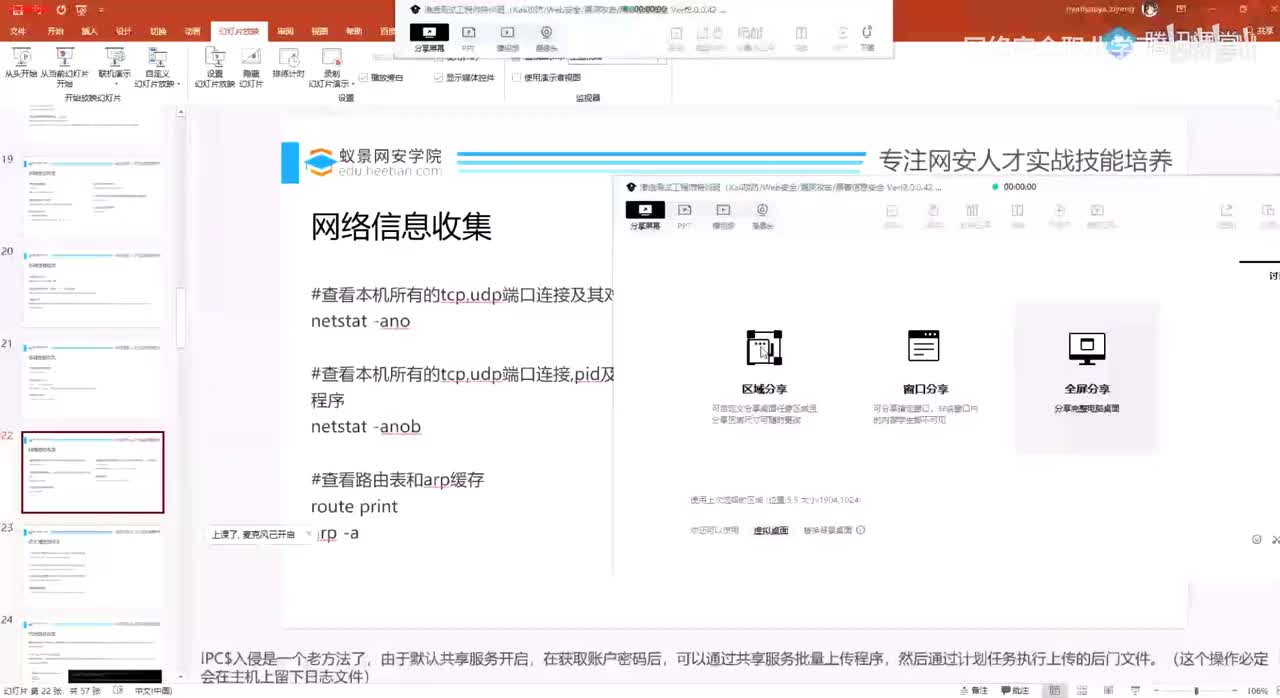
Task: Switch to the 设计 ribbon tab
Action: (x=123, y=31)
